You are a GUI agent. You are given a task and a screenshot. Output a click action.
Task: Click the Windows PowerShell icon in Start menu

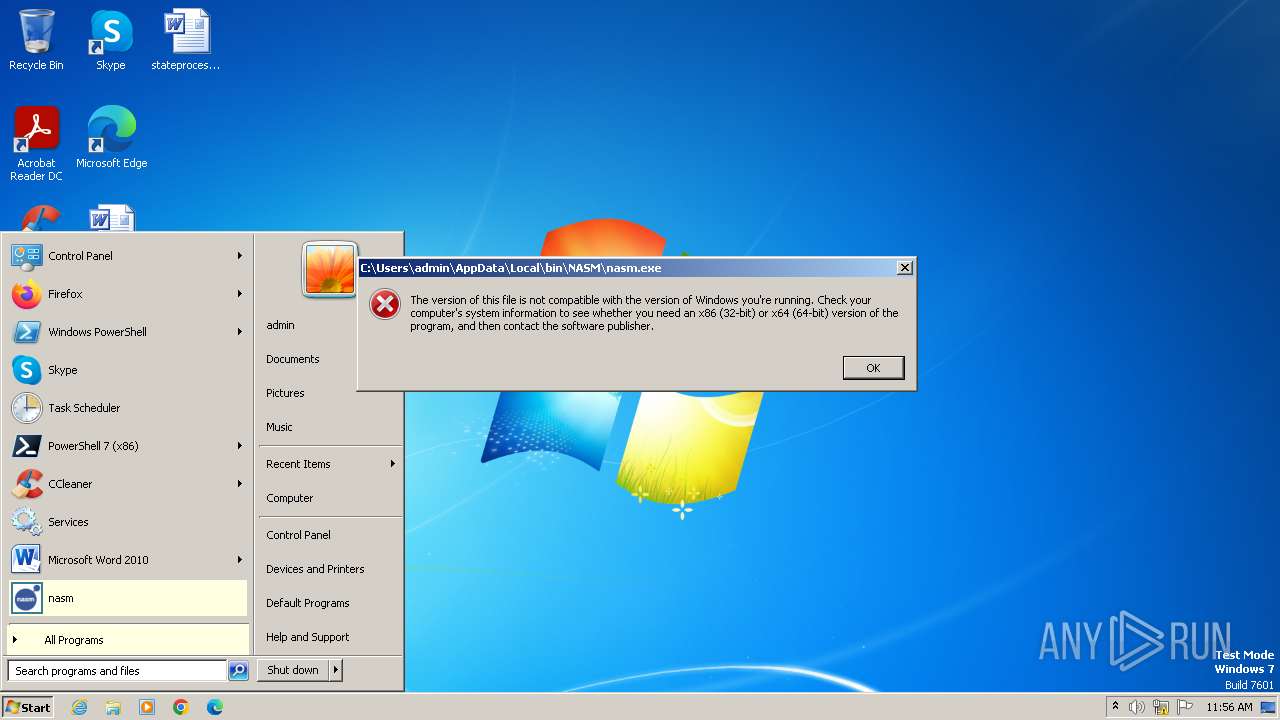pos(26,332)
